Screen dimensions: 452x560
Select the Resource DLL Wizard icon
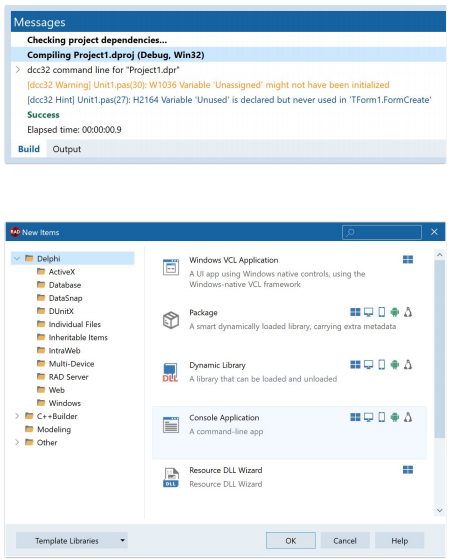click(171, 478)
